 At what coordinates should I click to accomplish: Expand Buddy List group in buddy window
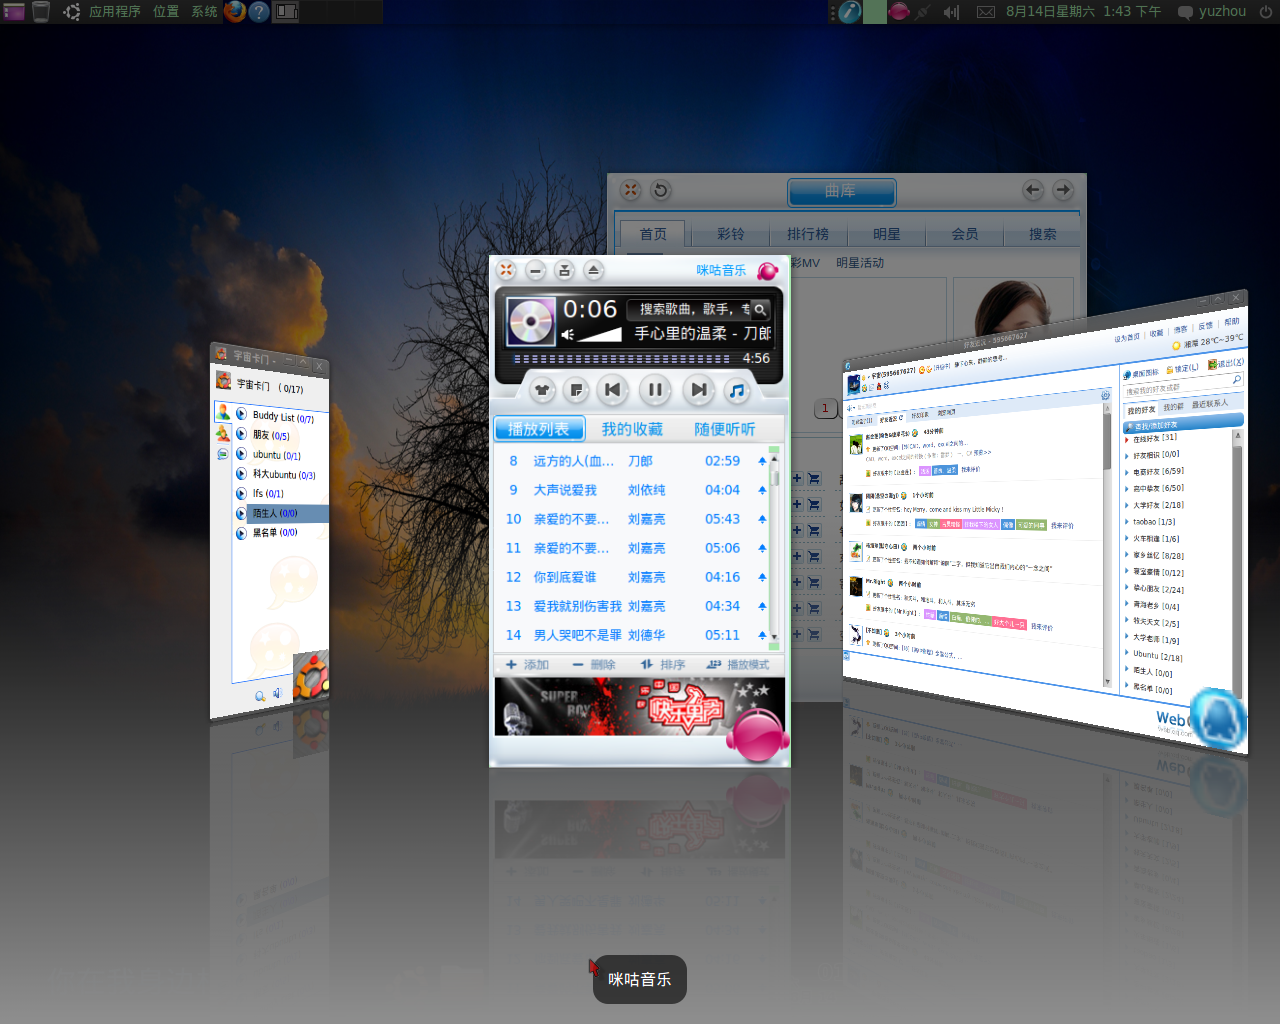point(241,414)
